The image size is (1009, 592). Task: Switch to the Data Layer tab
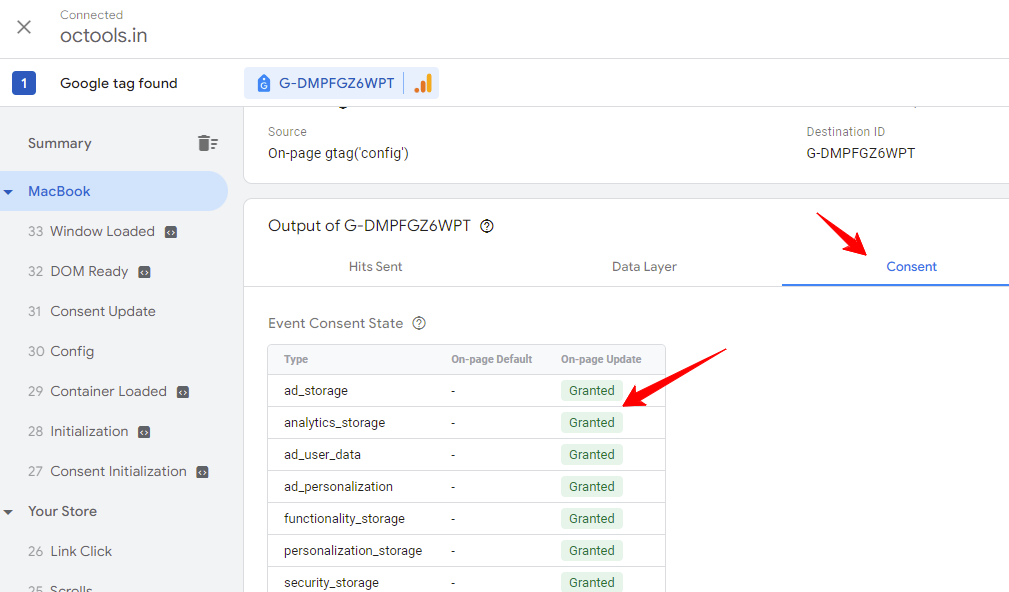[x=644, y=266]
